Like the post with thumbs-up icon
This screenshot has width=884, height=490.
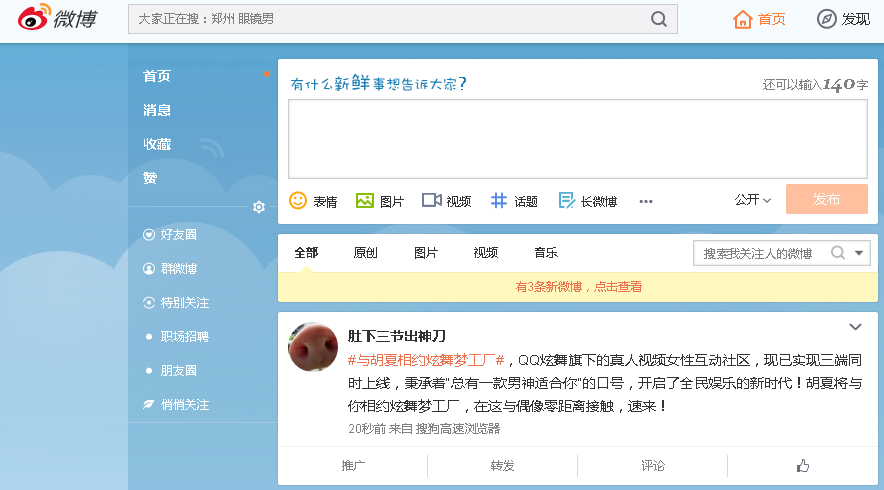pos(803,466)
